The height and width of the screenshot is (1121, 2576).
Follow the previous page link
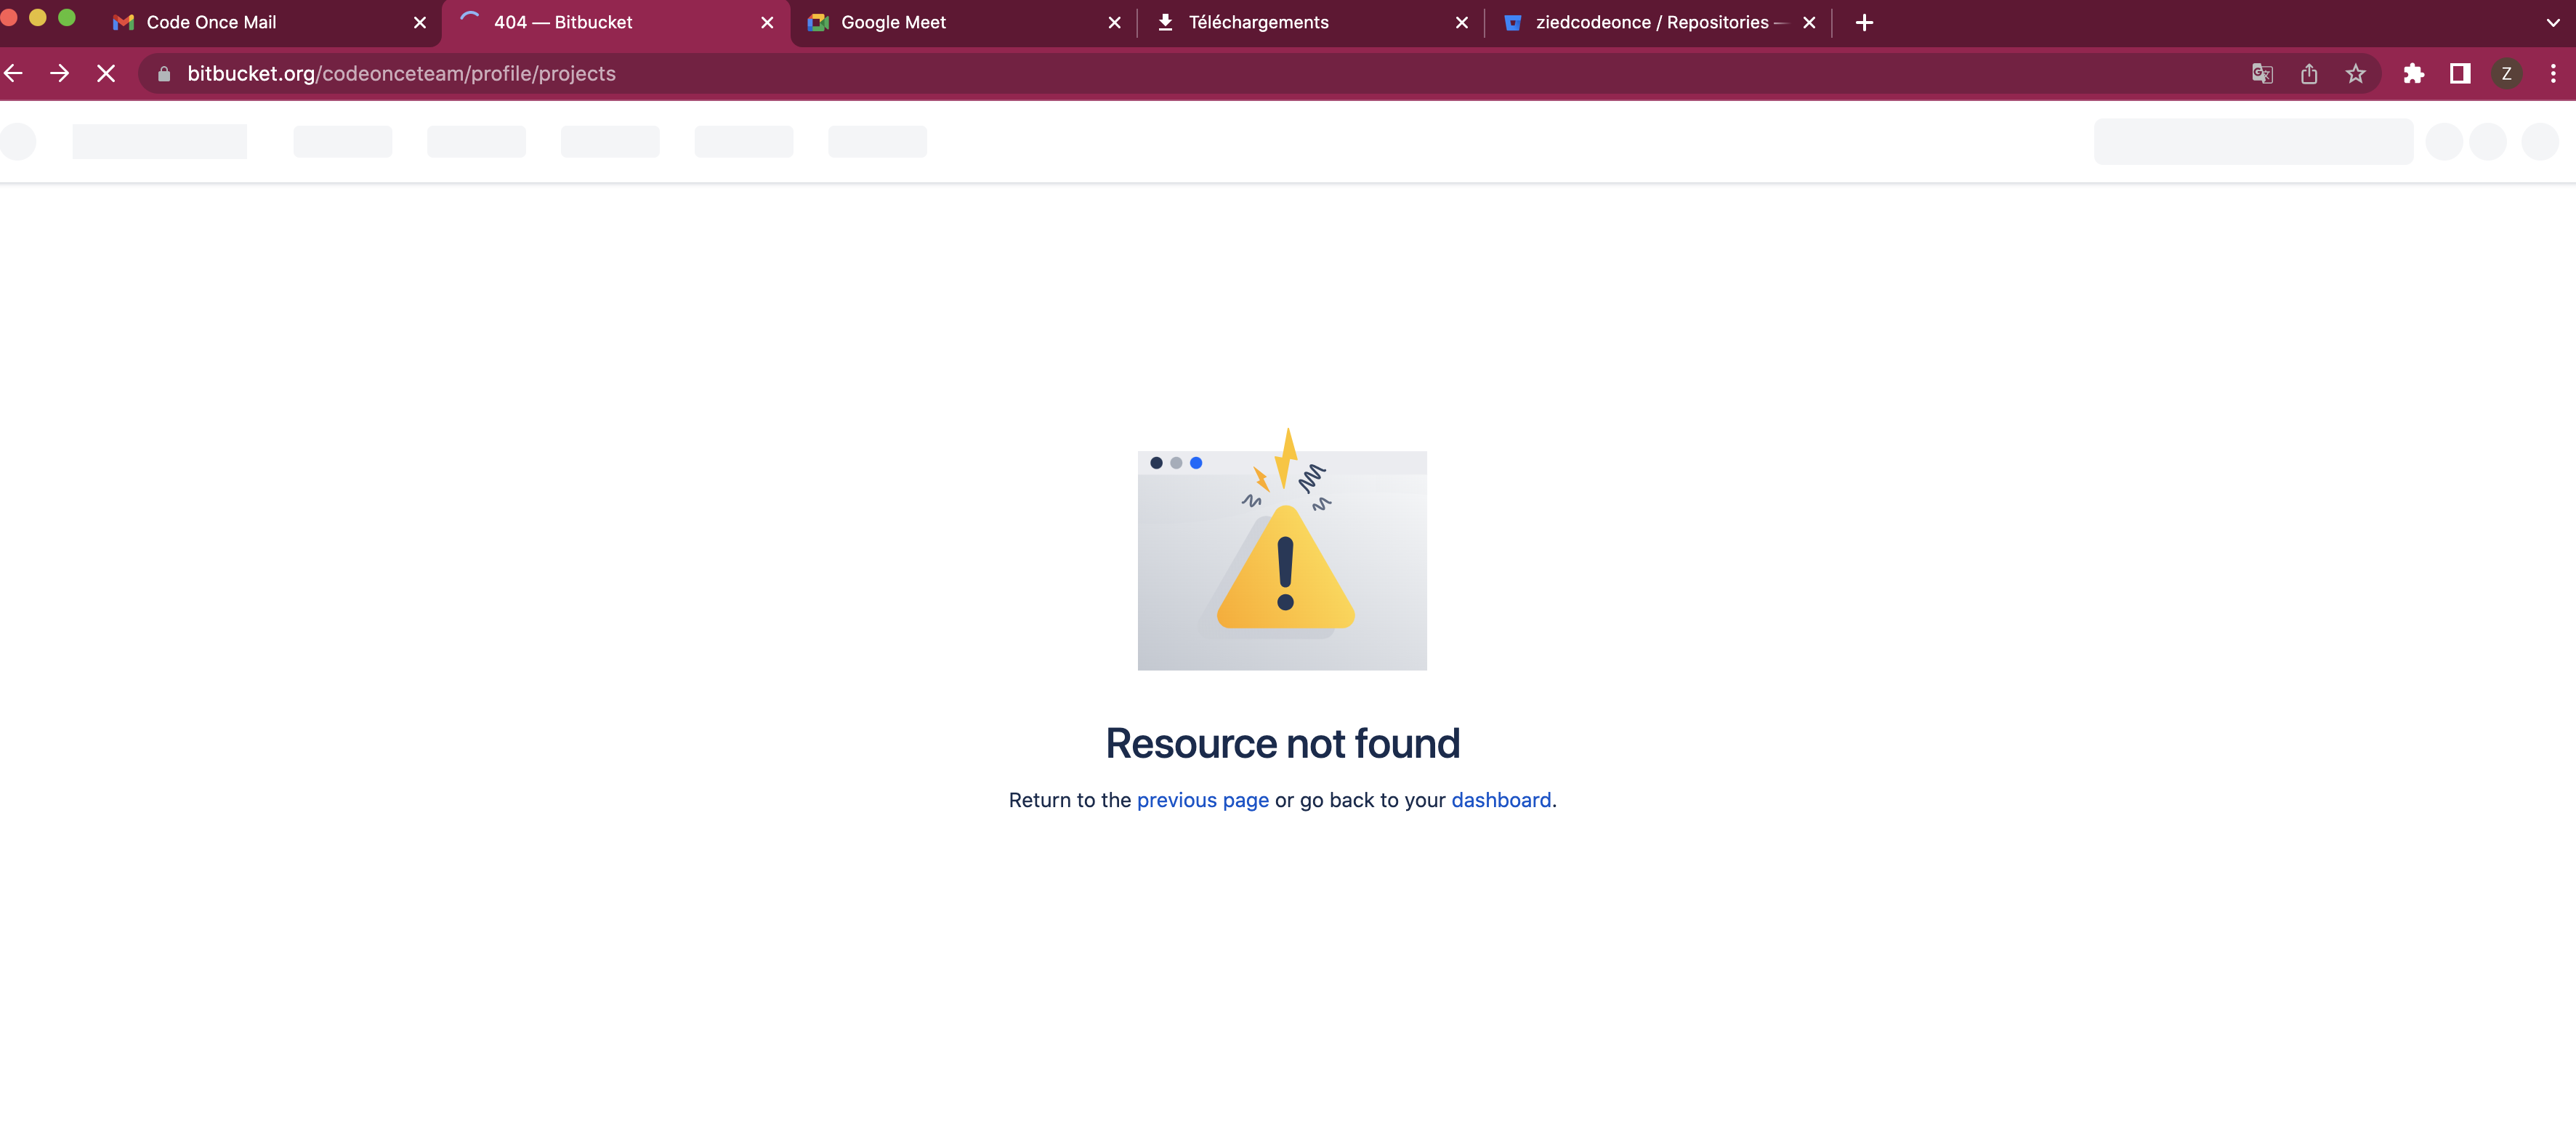click(1203, 800)
